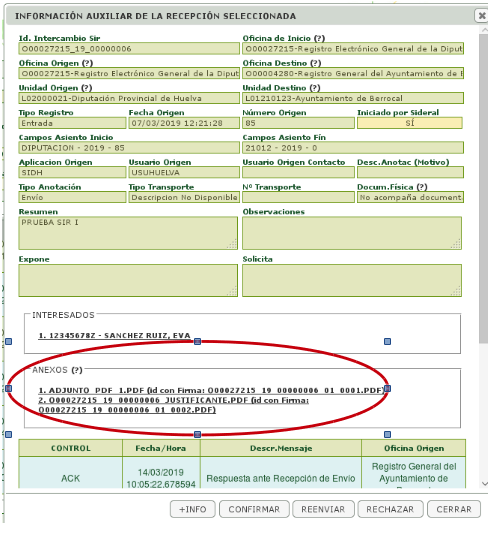Click the Registro General del Ayuntamiento cell

point(414,473)
